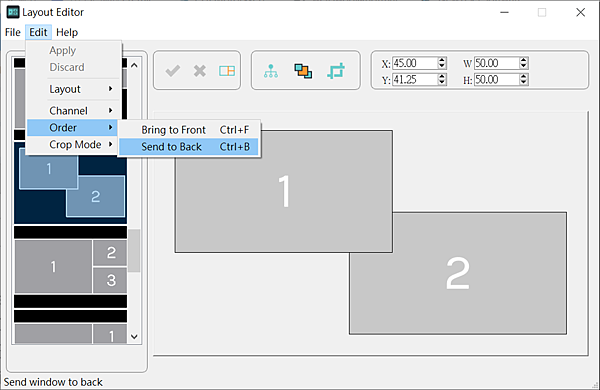Click the H height input field

click(497, 80)
